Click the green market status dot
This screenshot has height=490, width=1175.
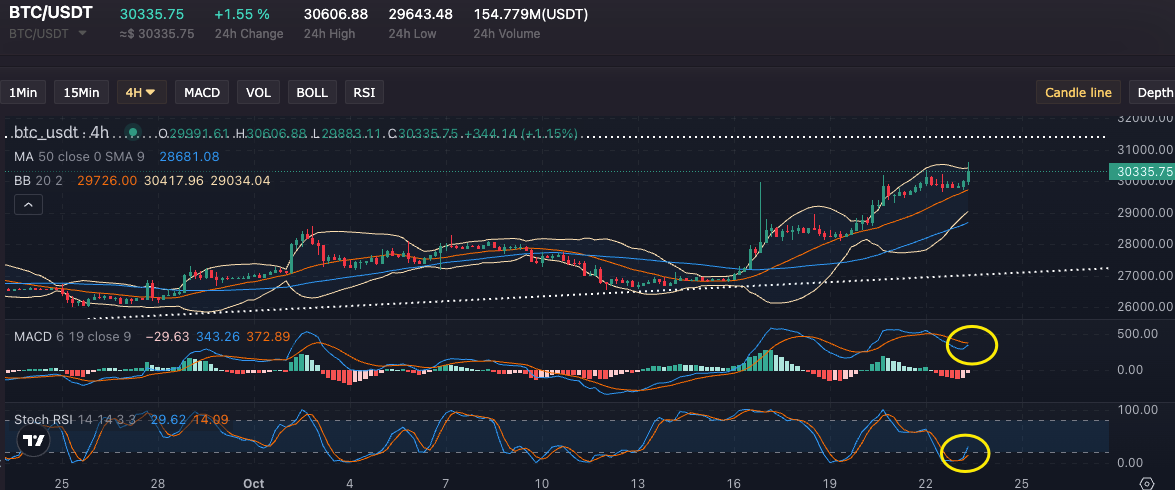point(132,132)
